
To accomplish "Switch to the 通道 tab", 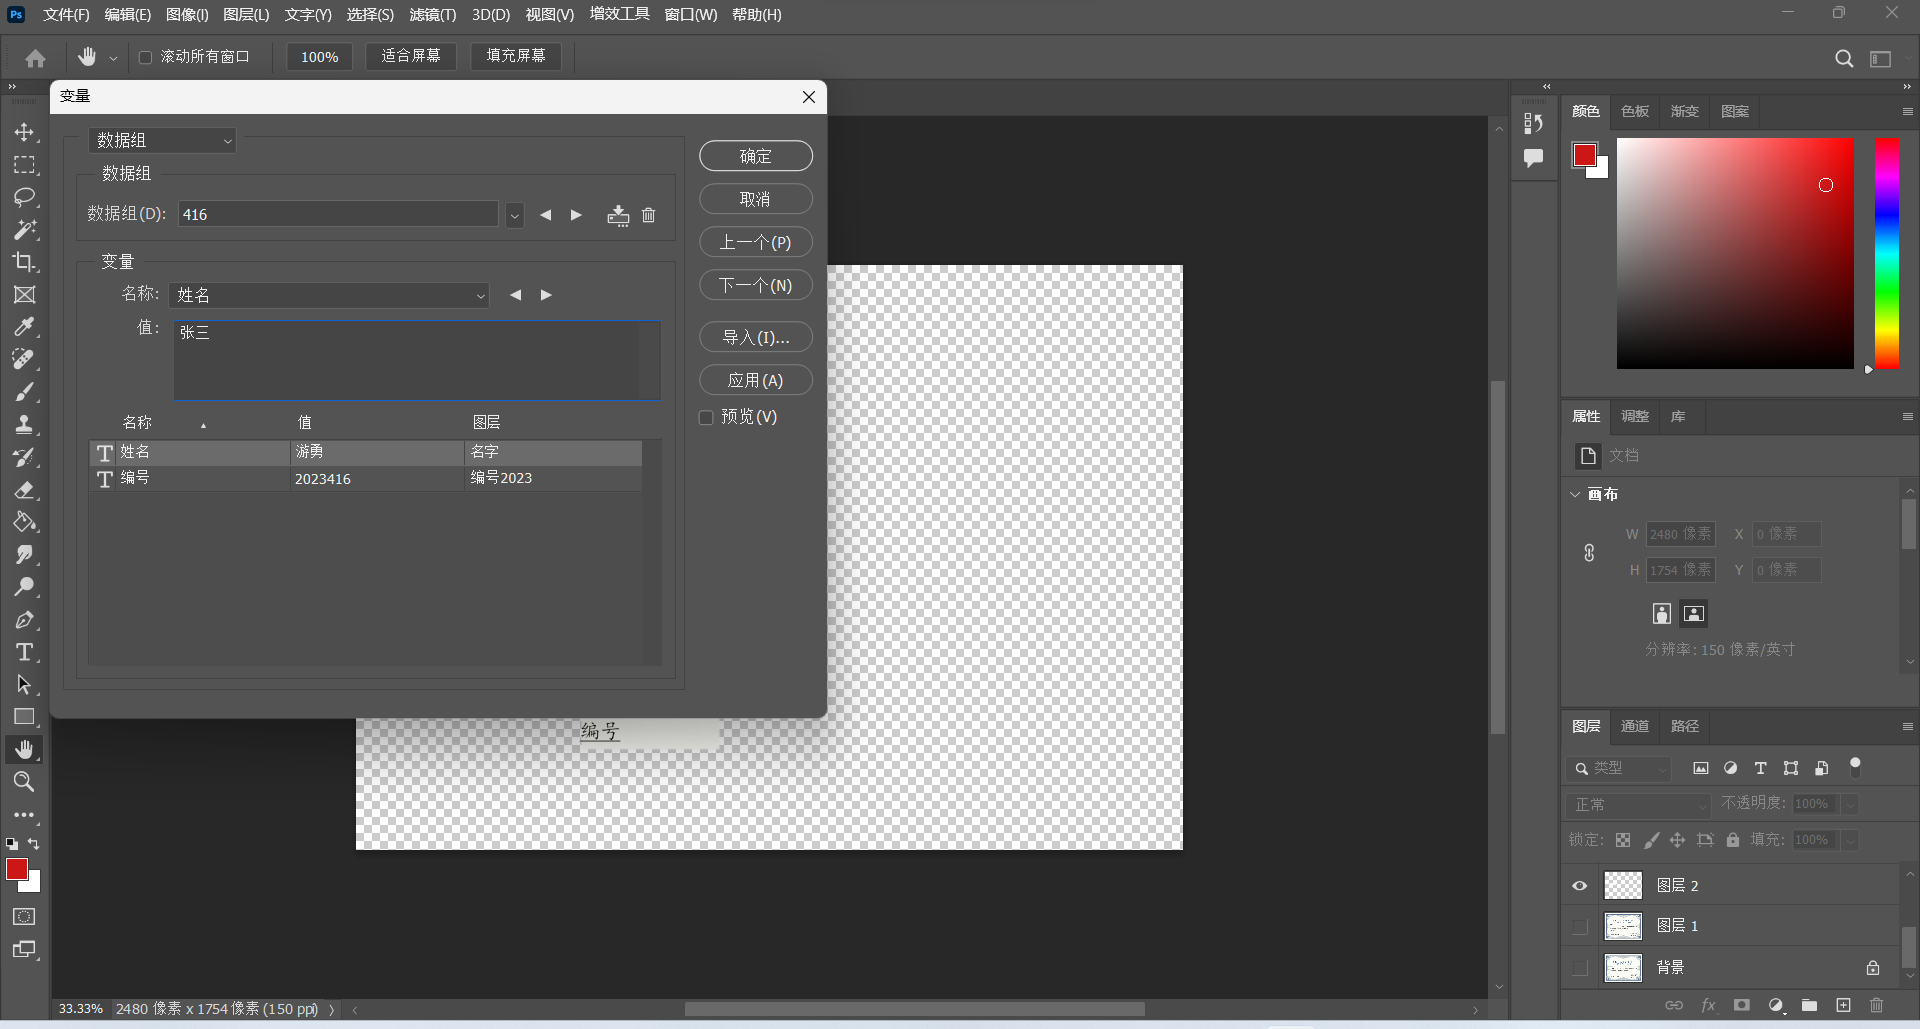I will click(x=1635, y=726).
